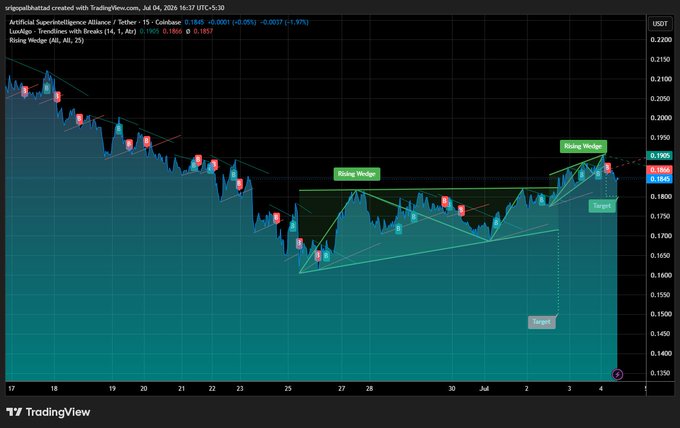
Task: Click 0.2050 on the price axis
Action: [660, 99]
